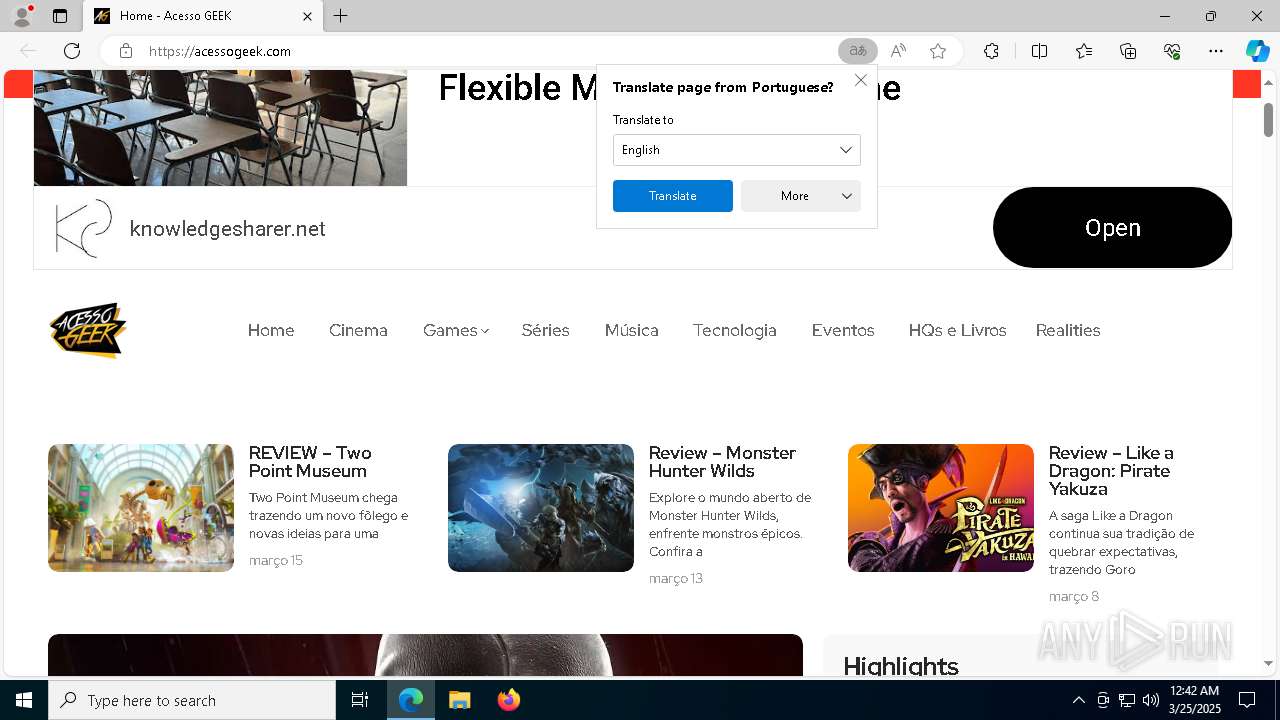Expand the Translate to language dropdown
The height and width of the screenshot is (720, 1280).
point(737,150)
